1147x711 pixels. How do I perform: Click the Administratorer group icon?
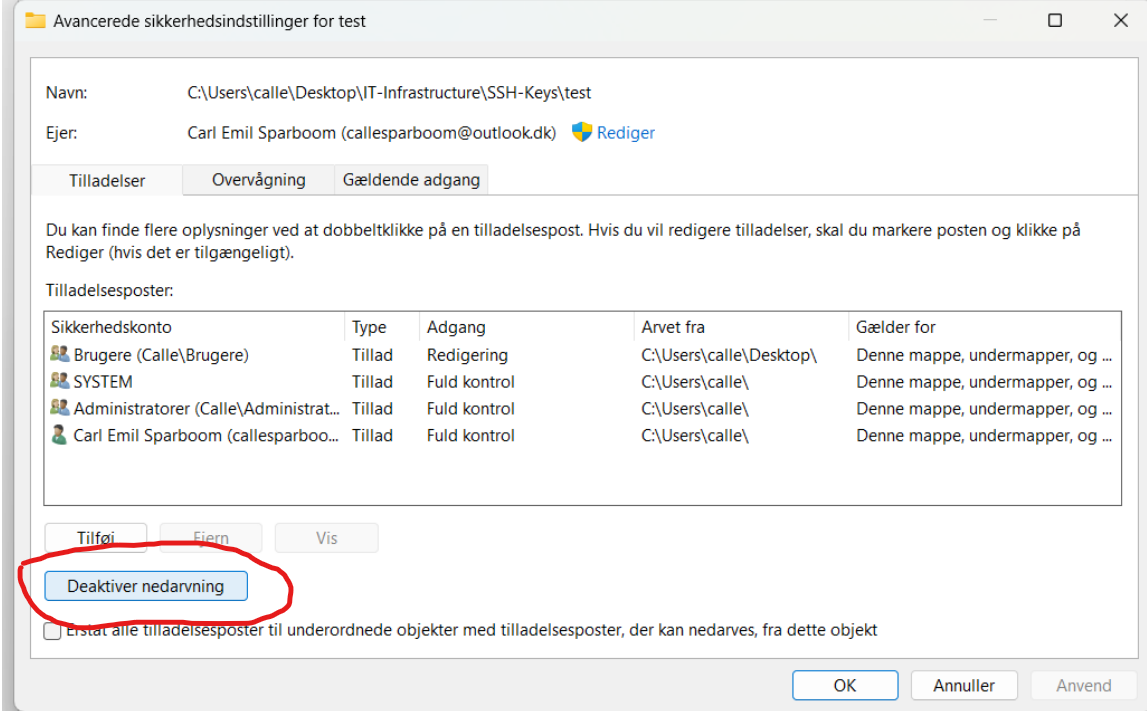pos(60,409)
